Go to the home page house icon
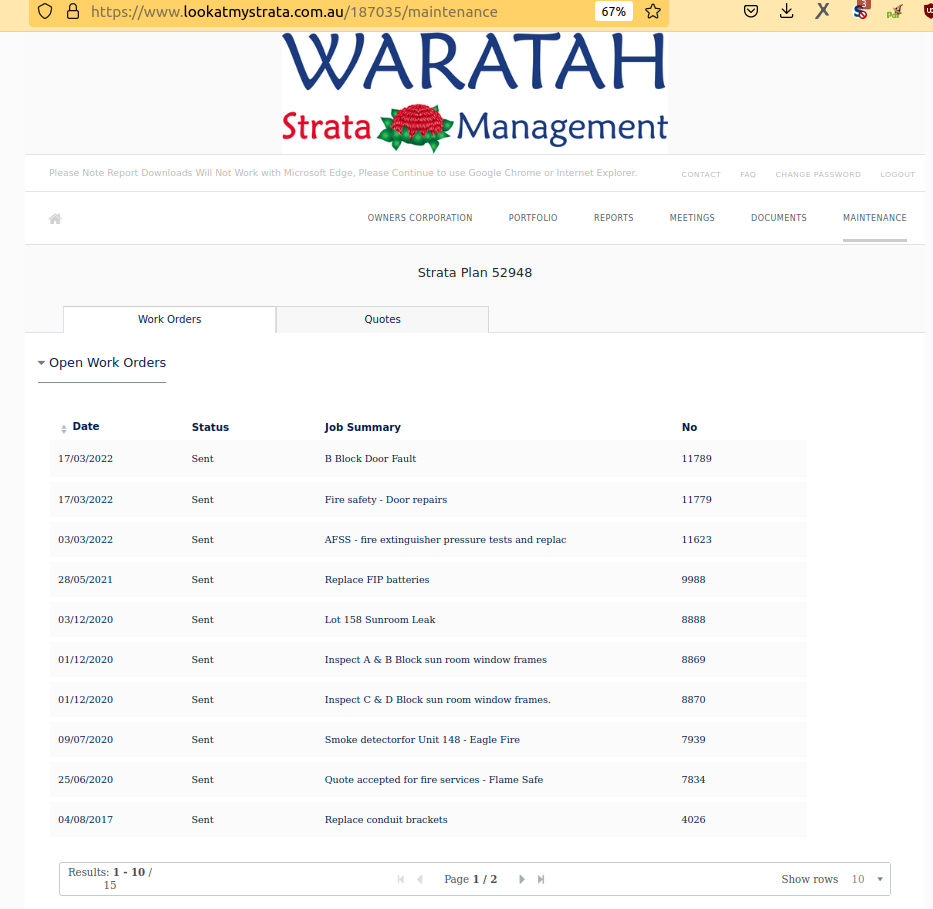 (x=55, y=218)
